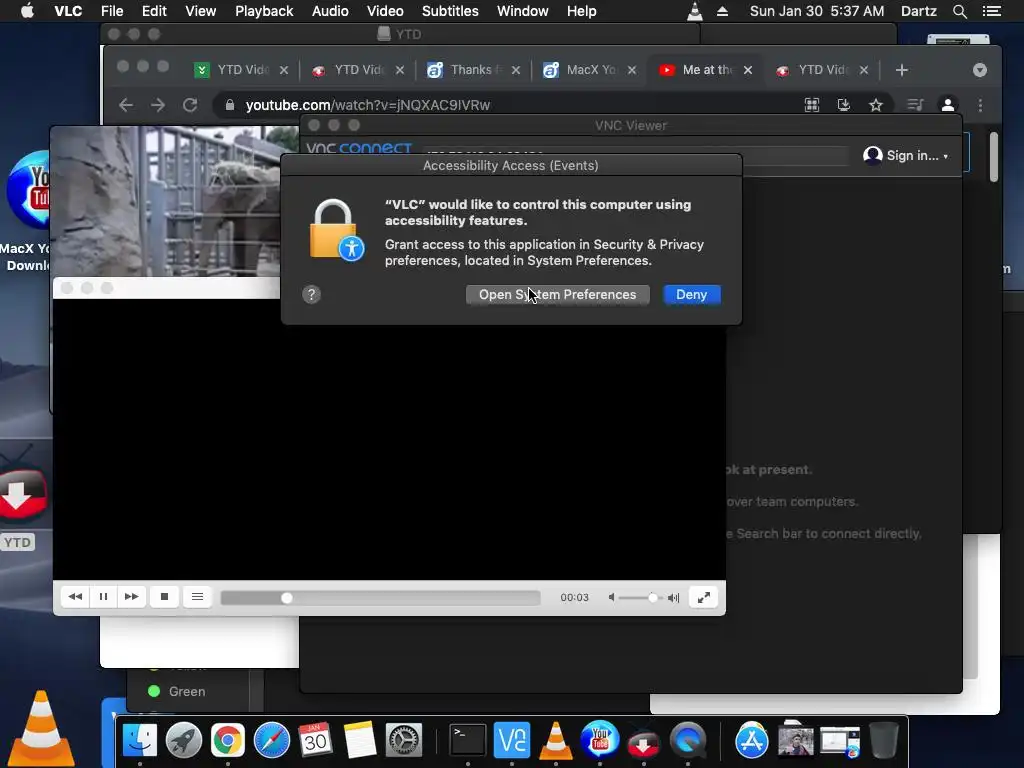Click Chrome forward arrow
Image resolution: width=1024 pixels, height=768 pixels.
(x=157, y=105)
